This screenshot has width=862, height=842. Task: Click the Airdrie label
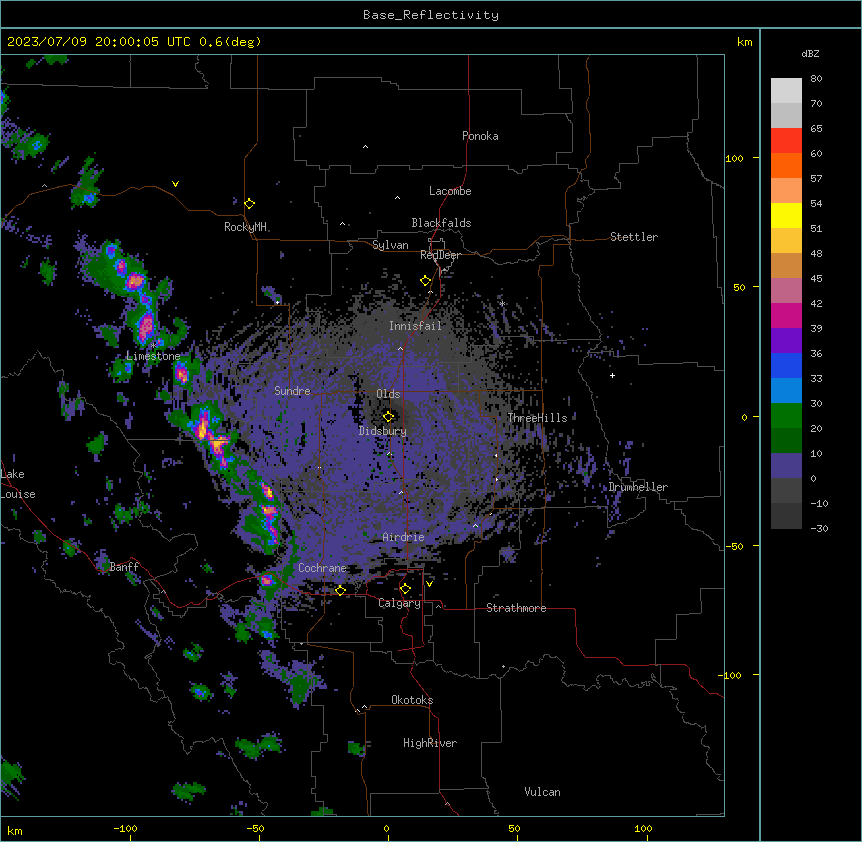[x=404, y=537]
